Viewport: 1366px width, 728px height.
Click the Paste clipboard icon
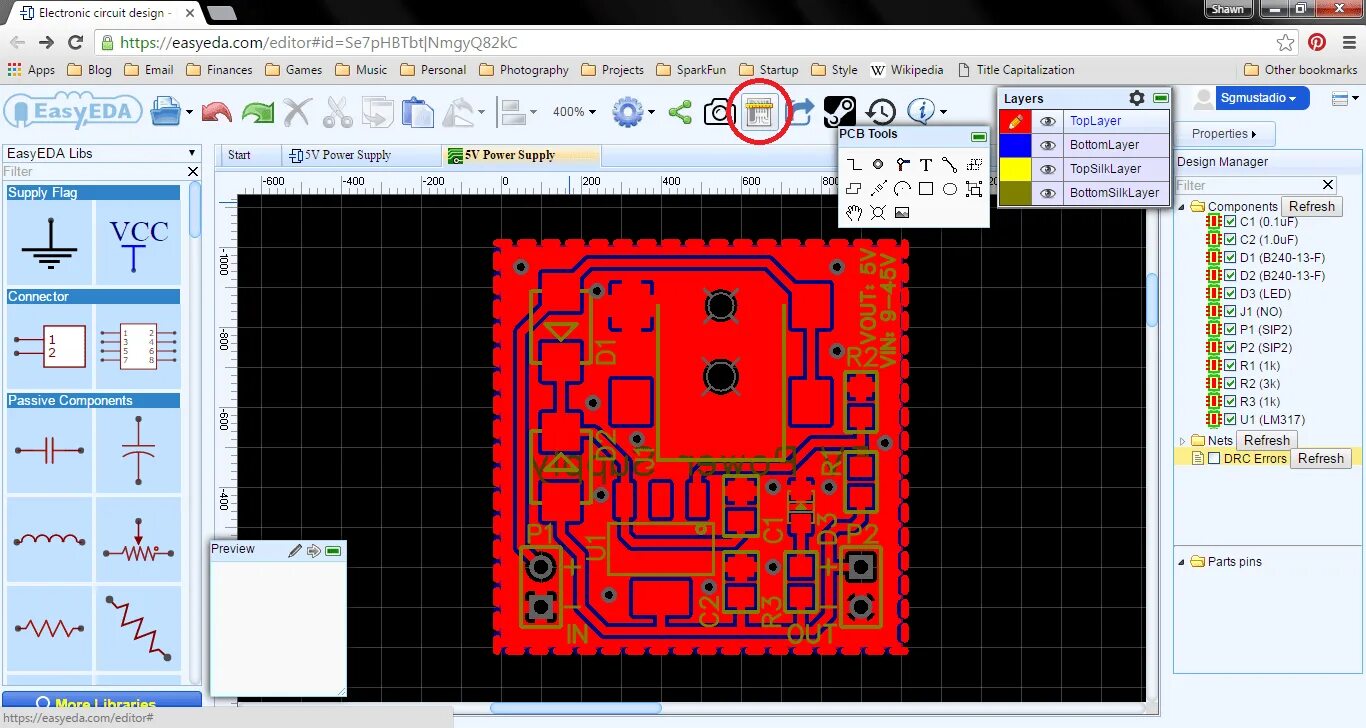[417, 111]
